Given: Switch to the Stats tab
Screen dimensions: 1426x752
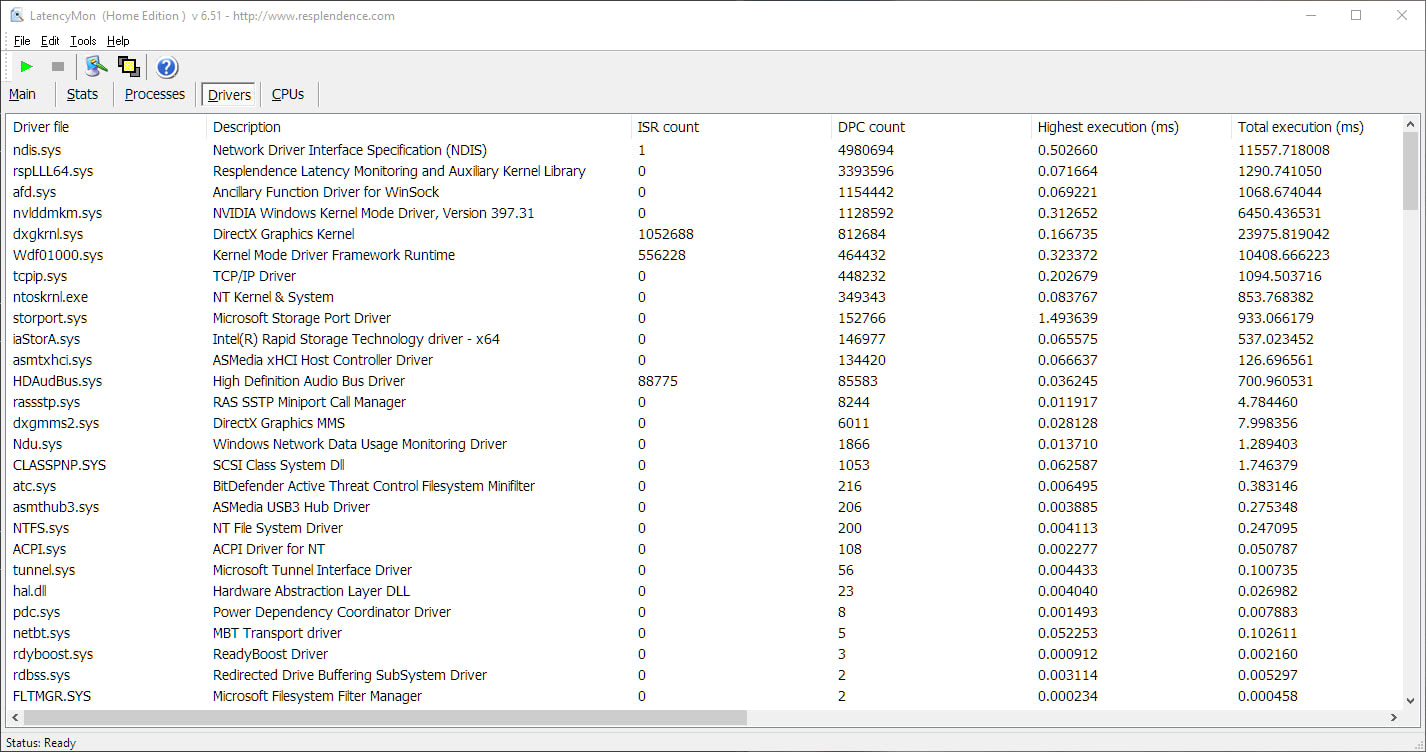Looking at the screenshot, I should [x=82, y=94].
